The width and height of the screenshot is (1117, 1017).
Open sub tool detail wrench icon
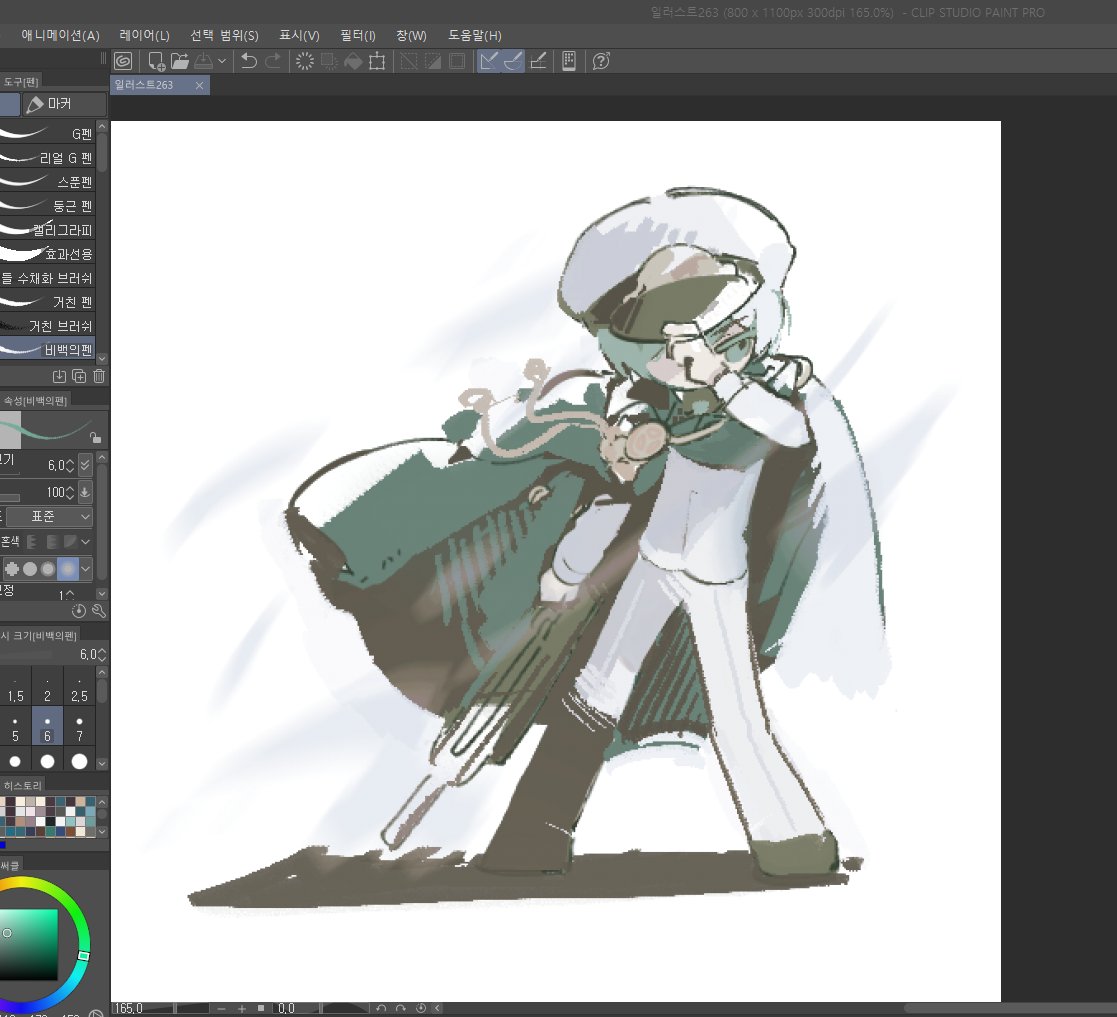coord(99,611)
